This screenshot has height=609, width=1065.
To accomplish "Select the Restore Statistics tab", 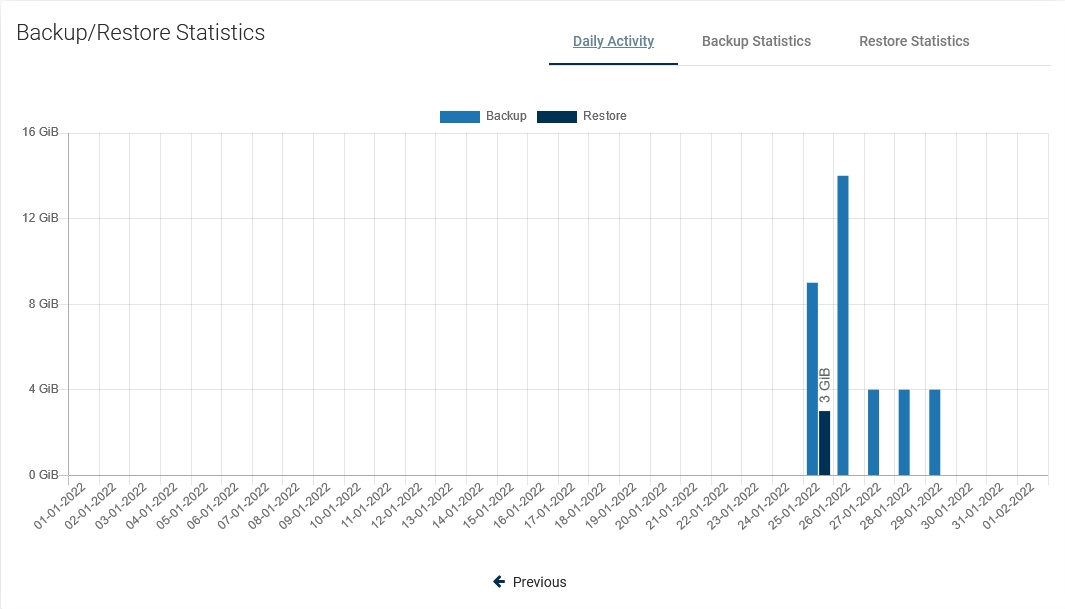I will click(914, 42).
